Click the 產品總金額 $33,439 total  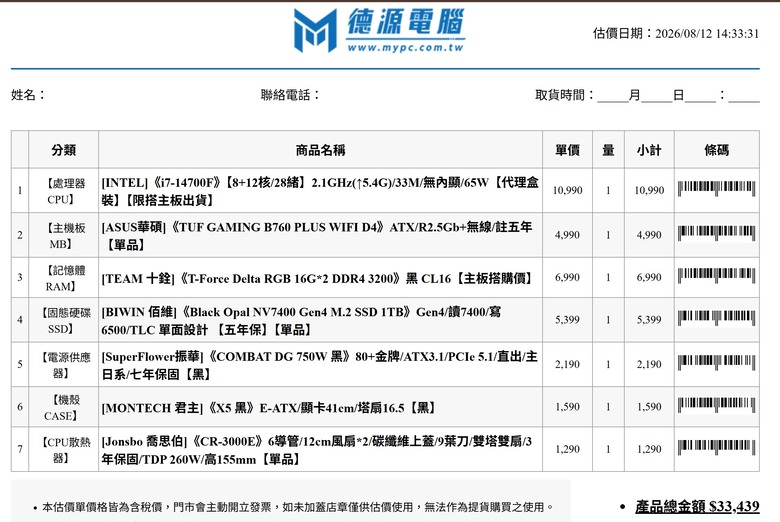click(697, 507)
